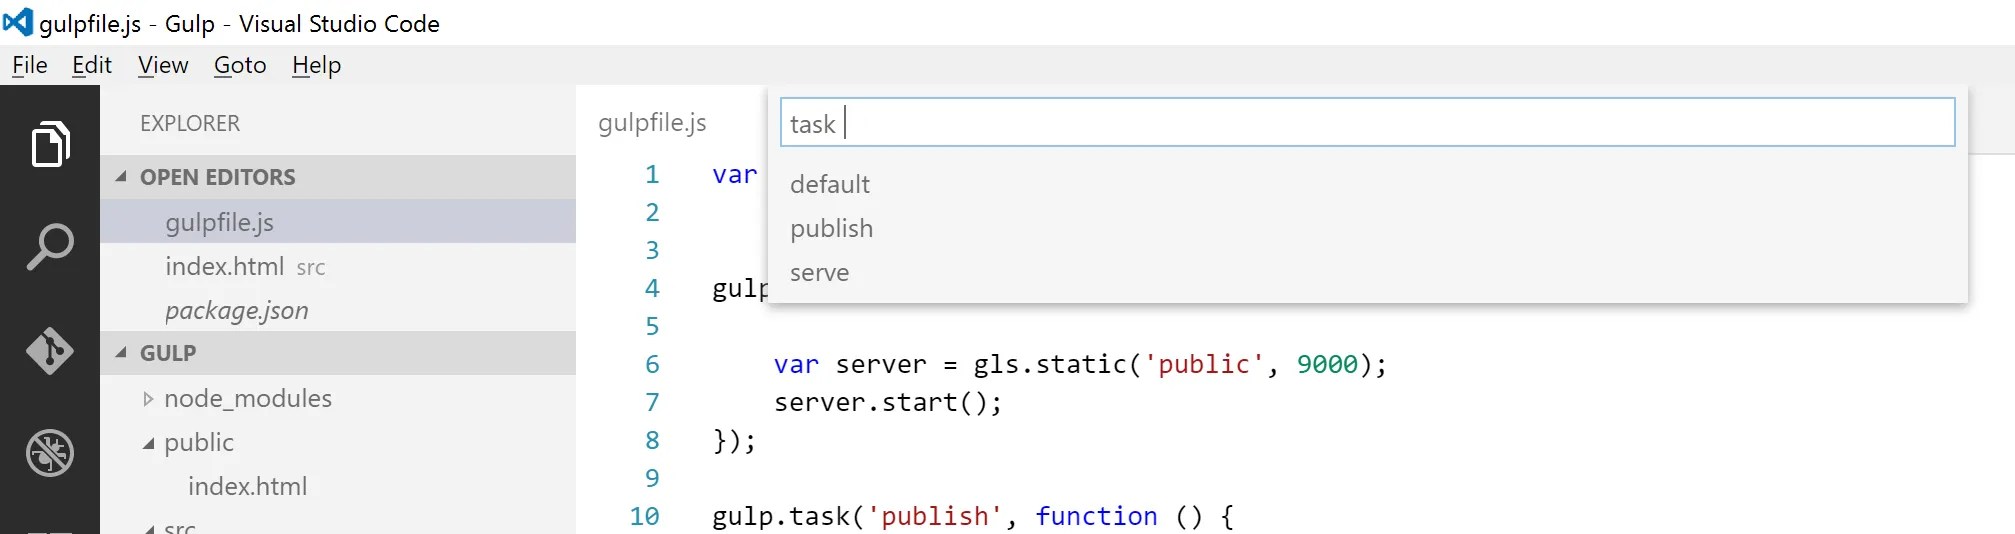Viewport: 2015px width, 534px height.
Task: Click line number 1 in the gutter
Action: pos(652,174)
